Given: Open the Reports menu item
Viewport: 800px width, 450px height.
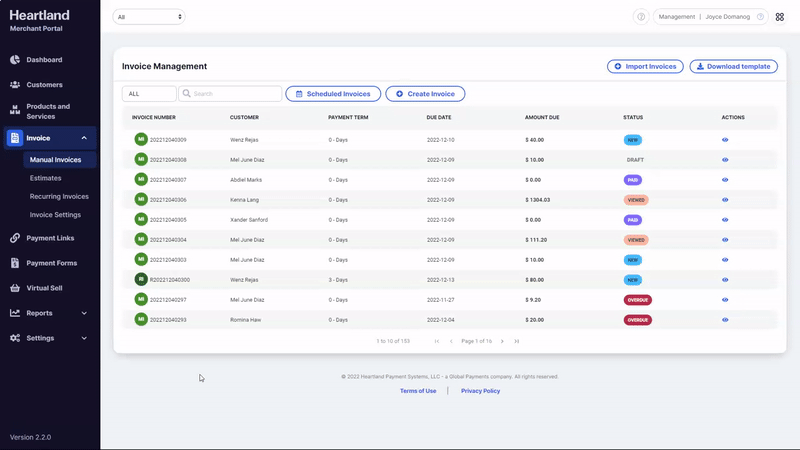Looking at the screenshot, I should click(x=39, y=313).
